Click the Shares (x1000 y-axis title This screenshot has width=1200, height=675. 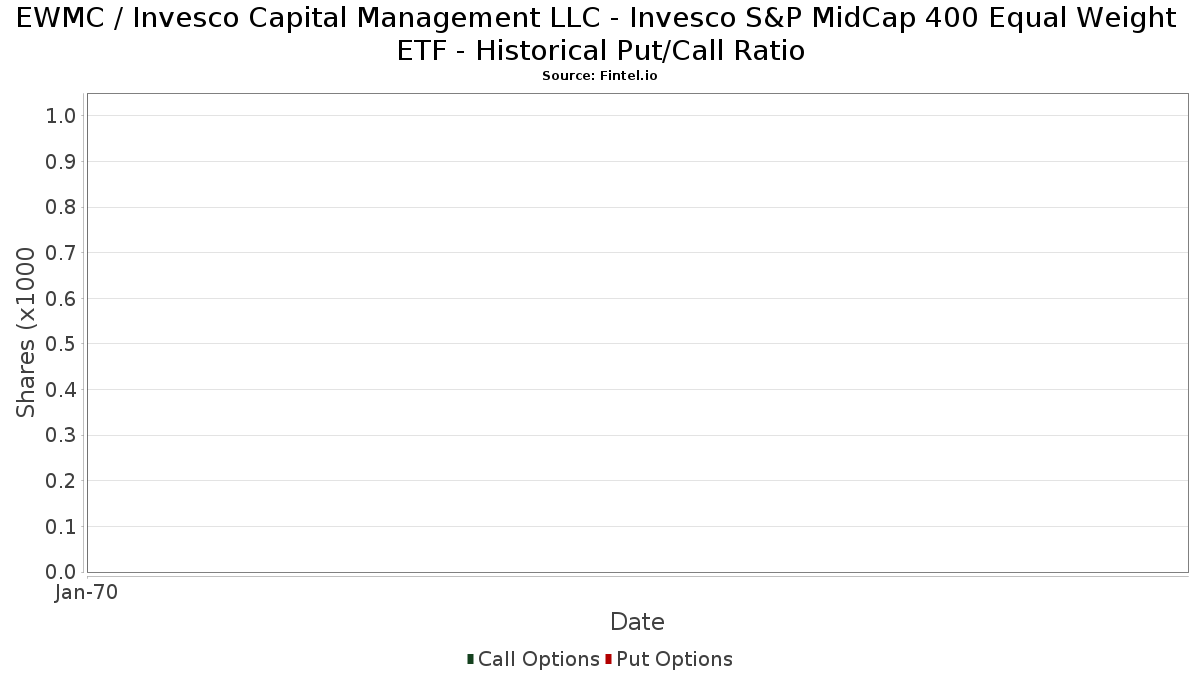pyautogui.click(x=26, y=333)
